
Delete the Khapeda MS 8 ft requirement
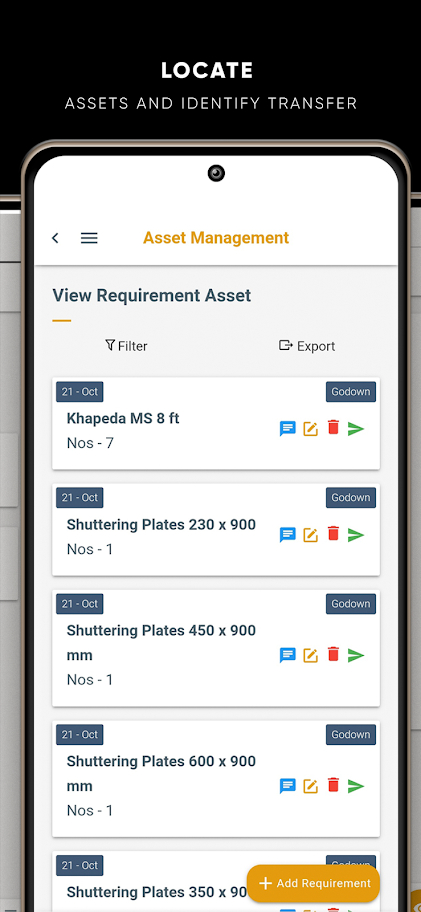[333, 428]
